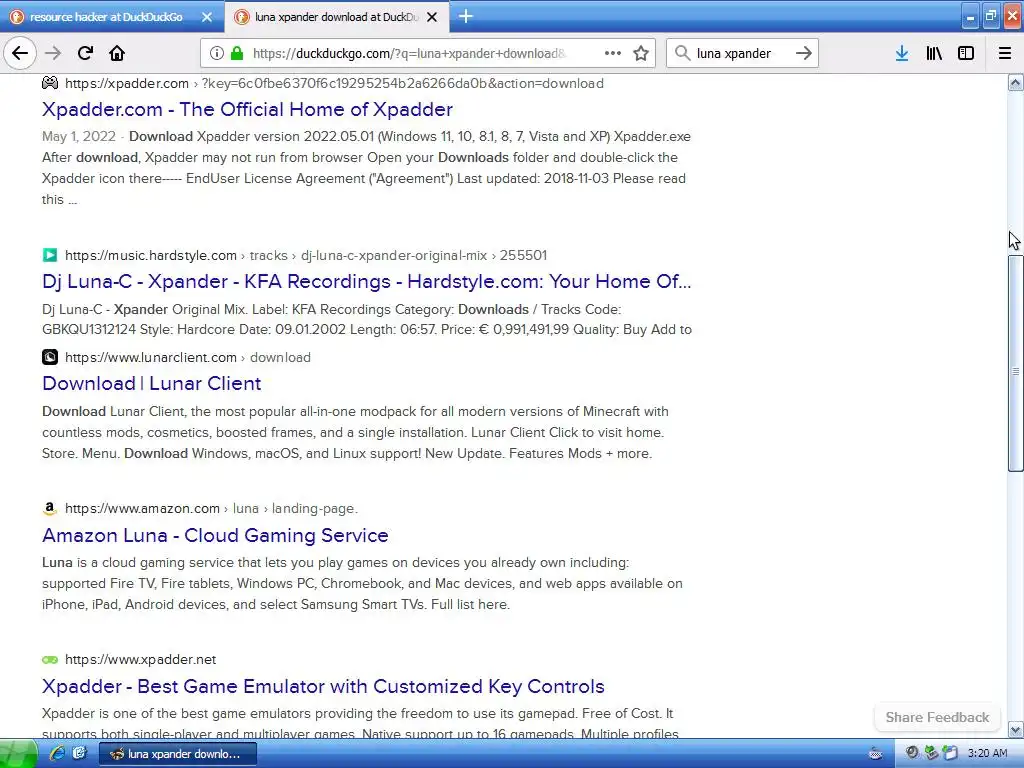Click the https://www.lunarclient.com URL text

(x=151, y=357)
